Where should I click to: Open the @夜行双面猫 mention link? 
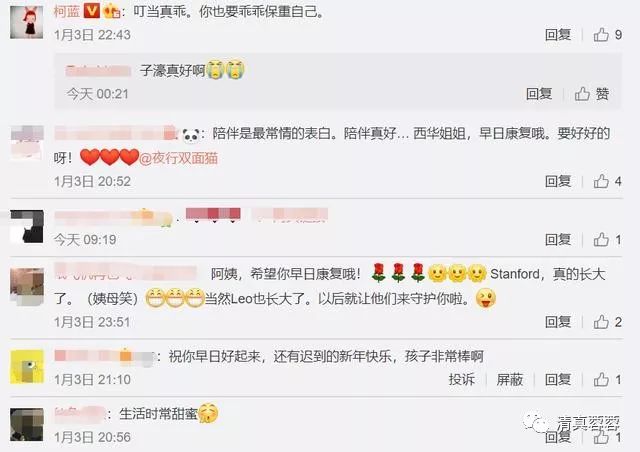(178, 158)
